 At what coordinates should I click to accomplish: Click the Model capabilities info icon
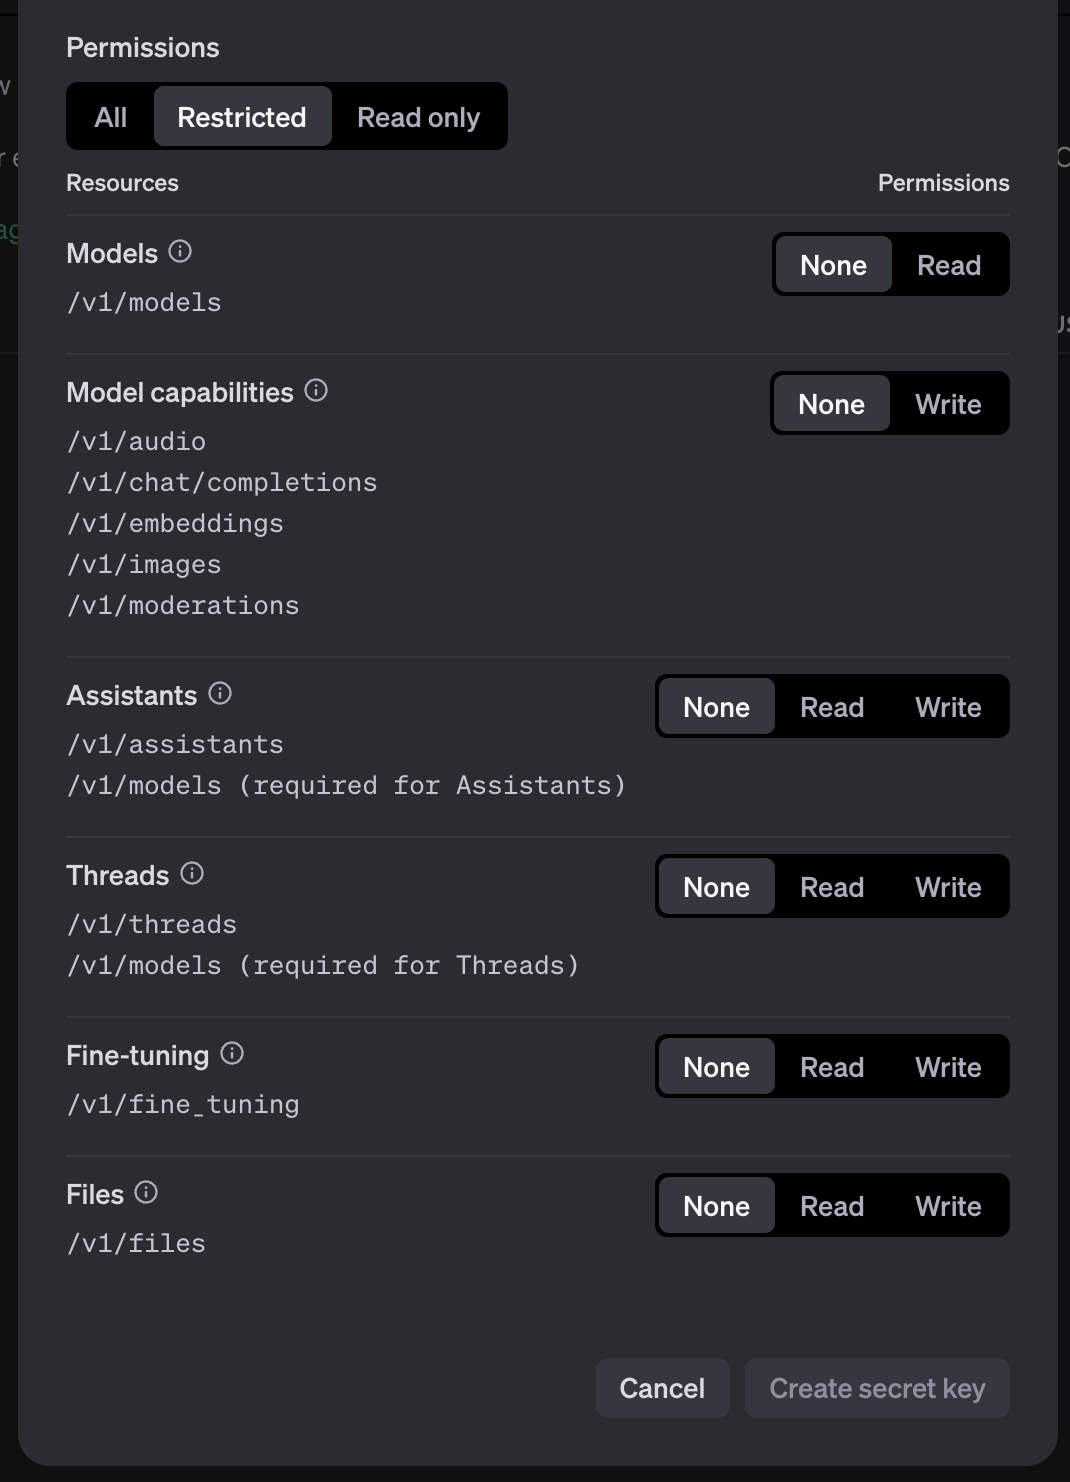point(318,392)
